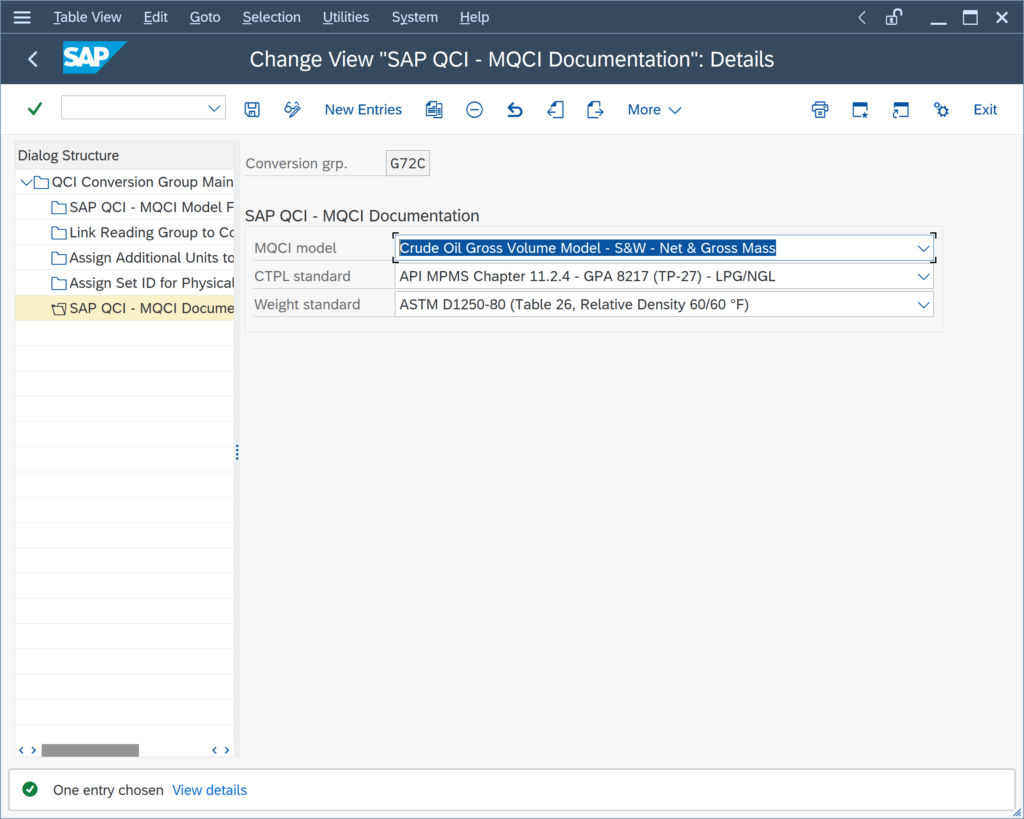Open the Utilities menu
Screen dimensions: 1024x819
click(x=346, y=18)
